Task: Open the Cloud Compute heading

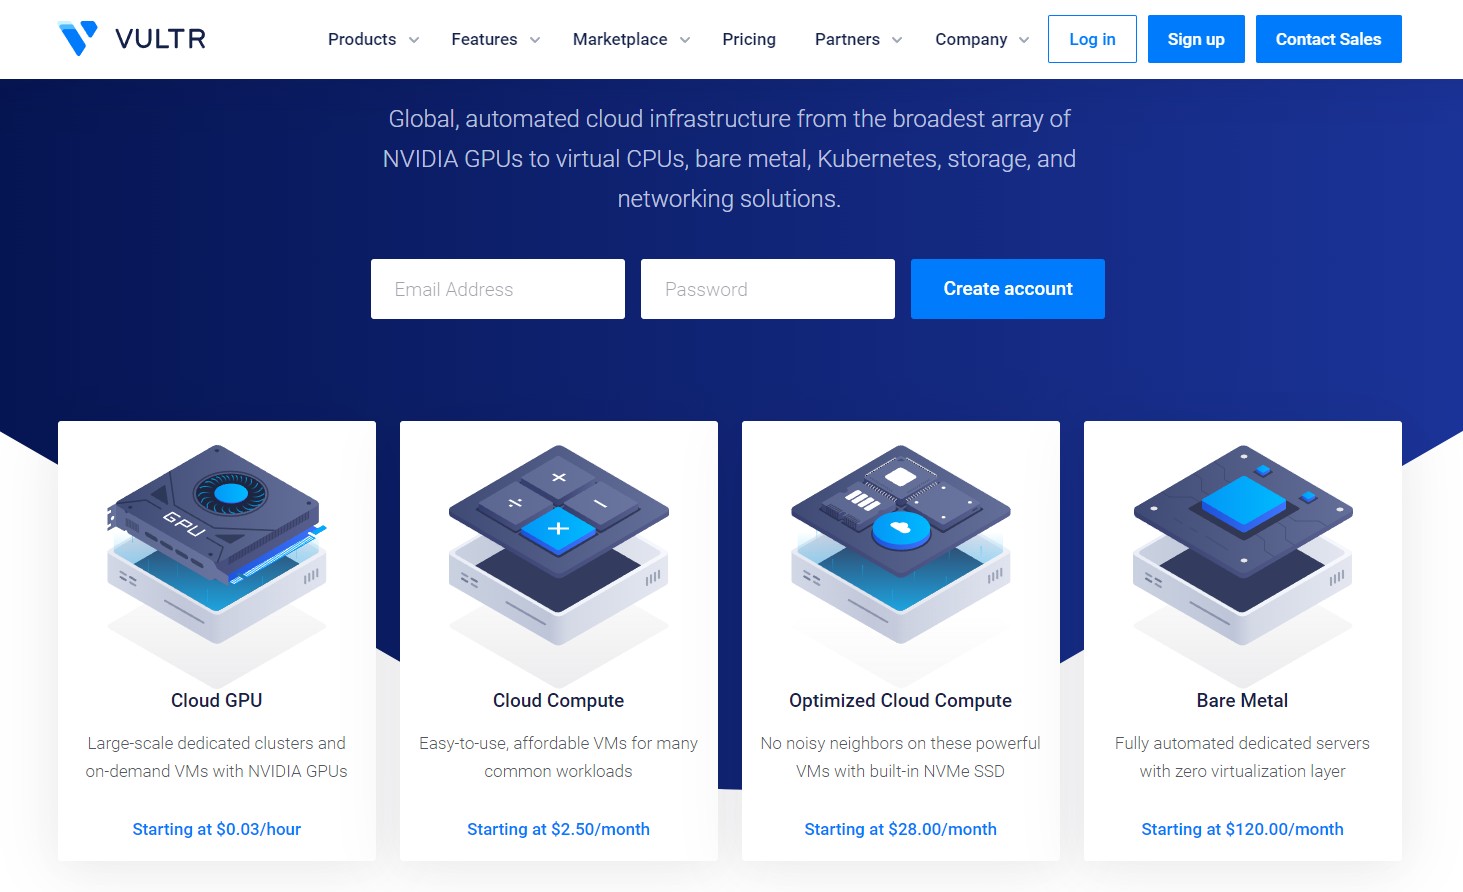Action: click(x=559, y=701)
